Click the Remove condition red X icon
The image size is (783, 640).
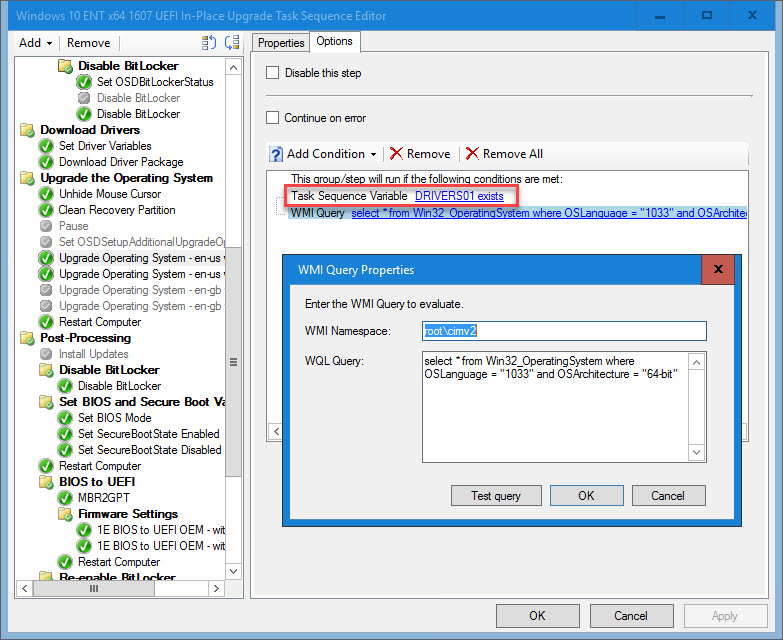pyautogui.click(x=397, y=154)
